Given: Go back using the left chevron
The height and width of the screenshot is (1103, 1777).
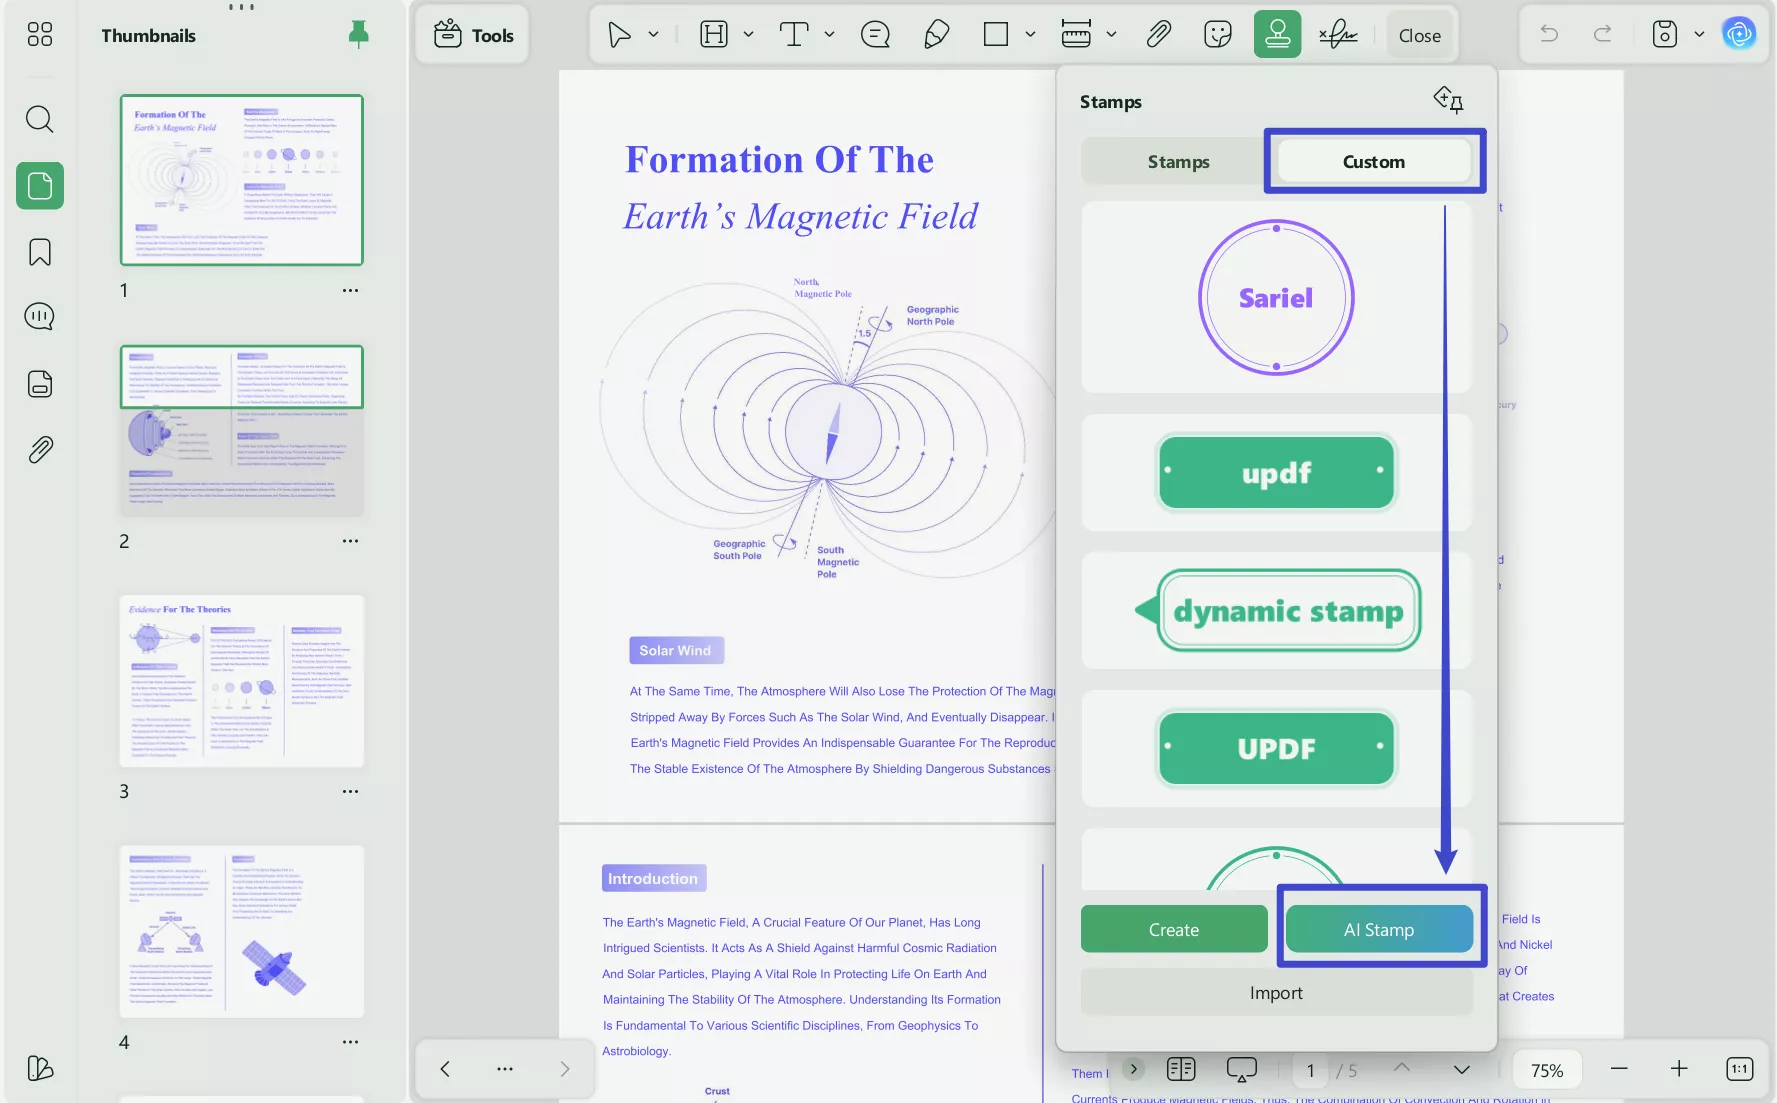Looking at the screenshot, I should [x=445, y=1069].
